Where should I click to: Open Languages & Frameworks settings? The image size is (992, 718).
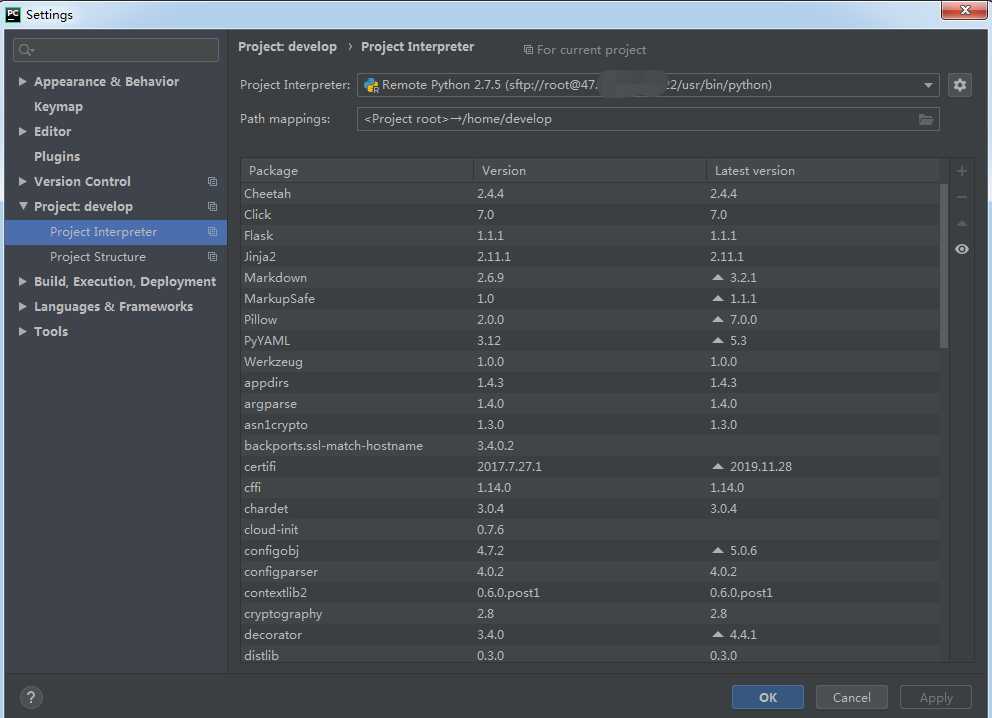point(113,307)
